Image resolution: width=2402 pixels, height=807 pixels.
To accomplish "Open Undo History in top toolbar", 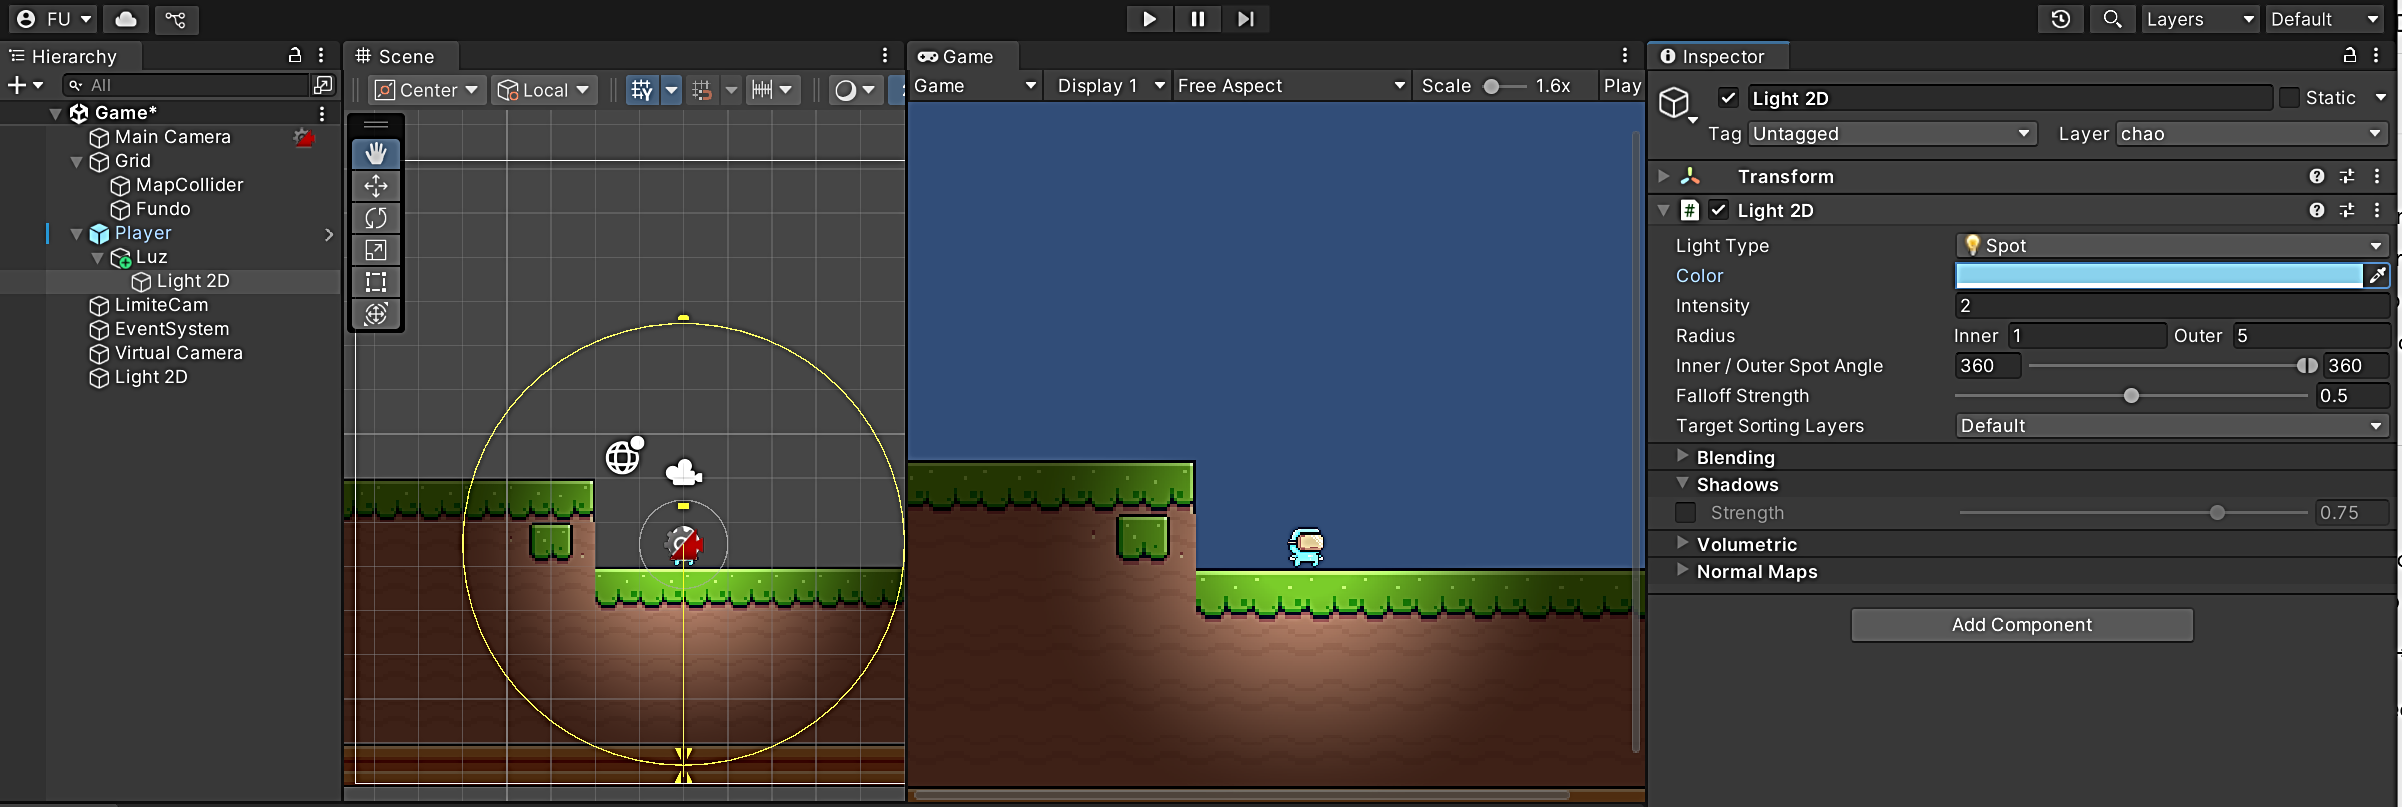I will point(2060,19).
